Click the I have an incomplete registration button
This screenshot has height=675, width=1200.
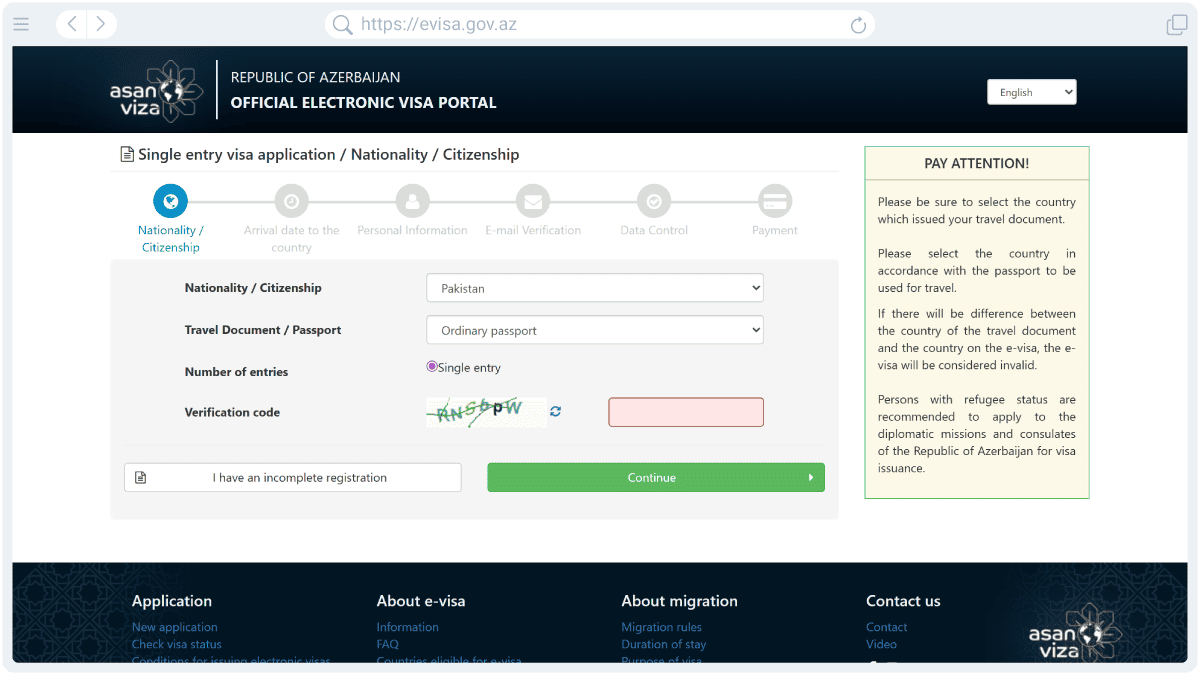coord(292,477)
